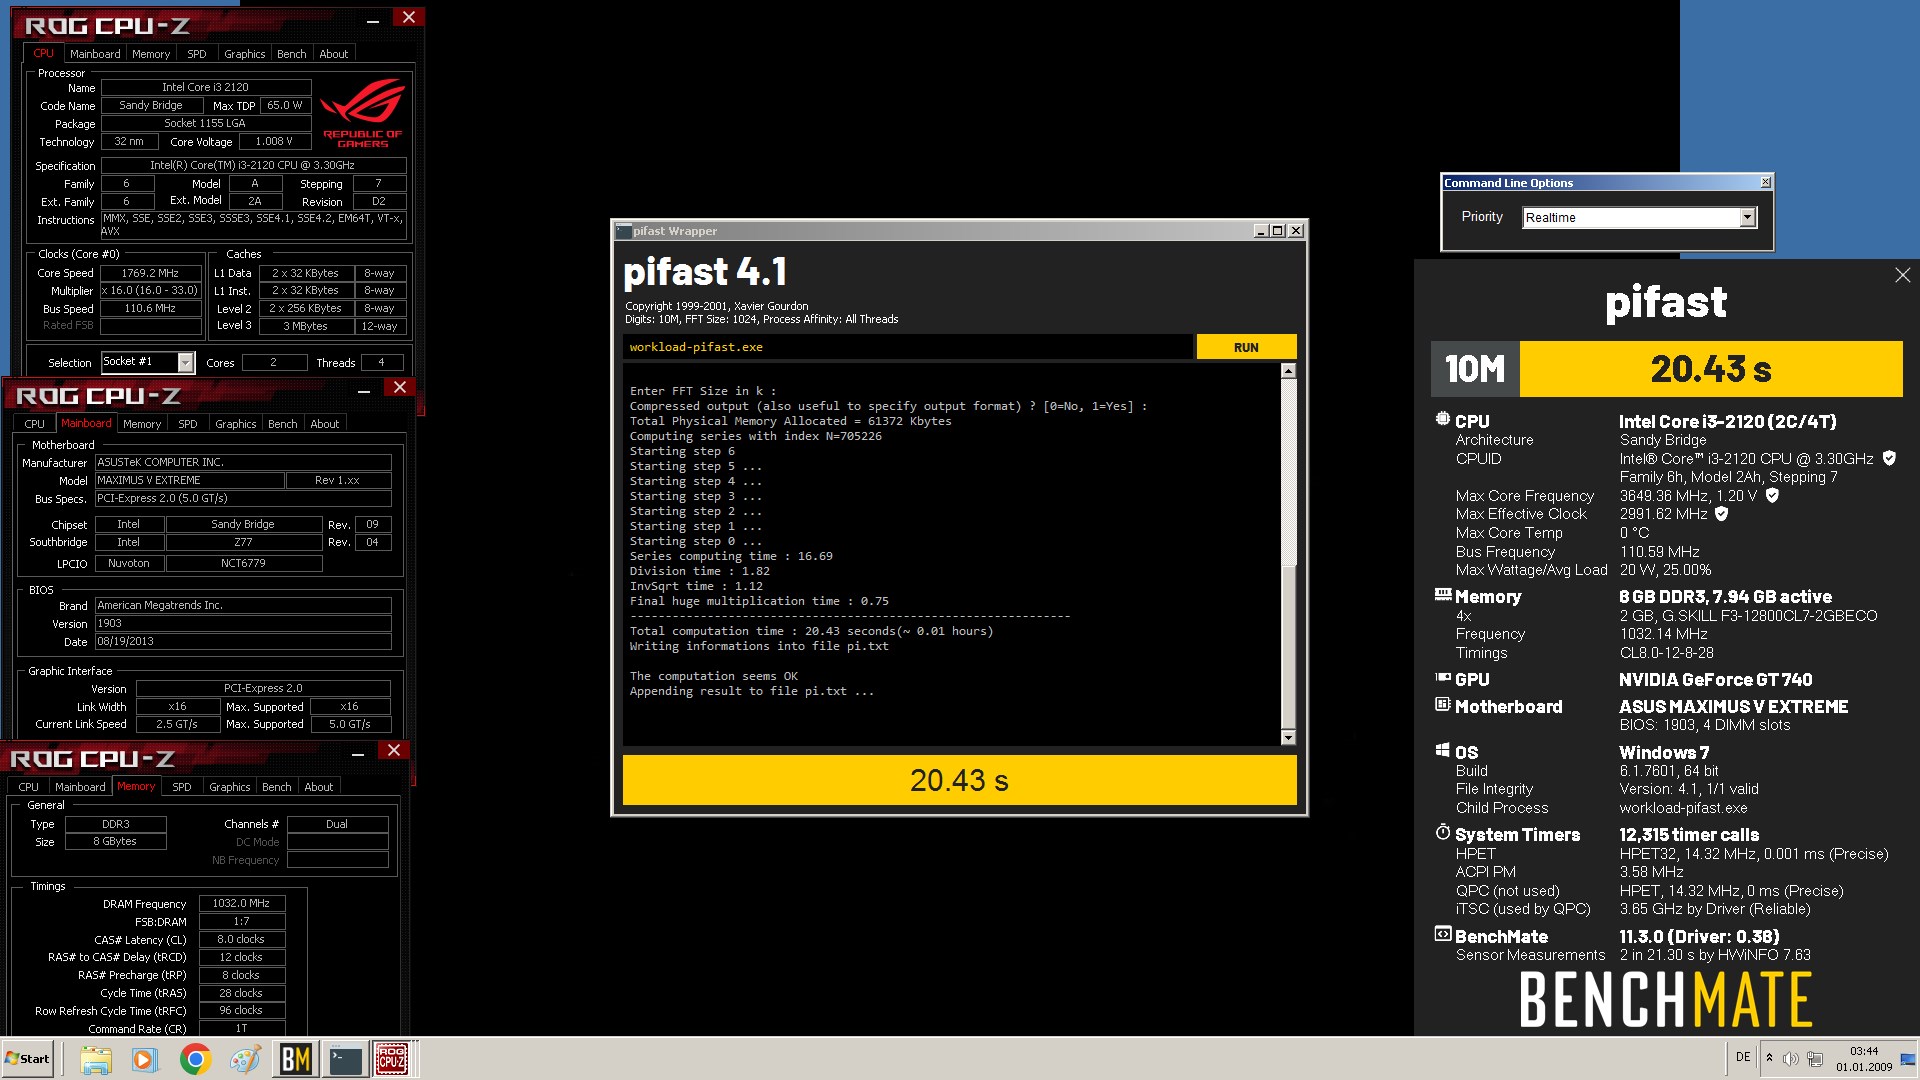The height and width of the screenshot is (1080, 1920).
Task: Open About tab in CPU-Z window showing Processor
Action: click(334, 54)
